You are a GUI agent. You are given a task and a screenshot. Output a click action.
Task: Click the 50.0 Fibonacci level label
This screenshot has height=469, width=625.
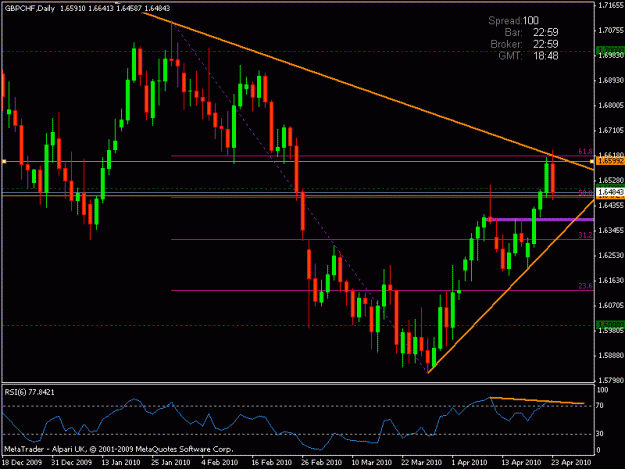coord(585,193)
